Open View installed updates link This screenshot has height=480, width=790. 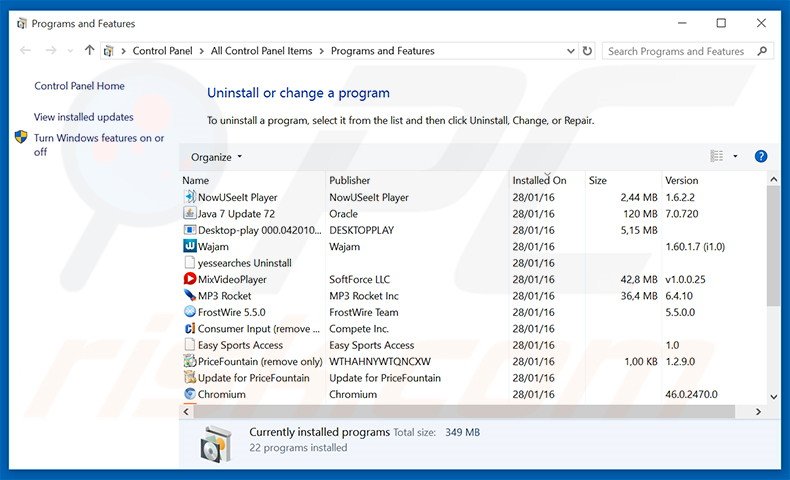click(84, 117)
